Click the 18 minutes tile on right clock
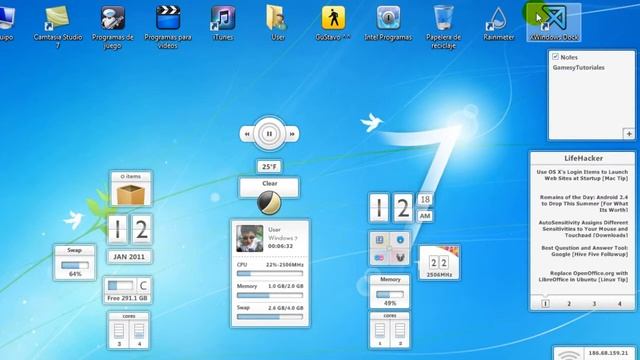The image size is (640, 360). pos(425,199)
